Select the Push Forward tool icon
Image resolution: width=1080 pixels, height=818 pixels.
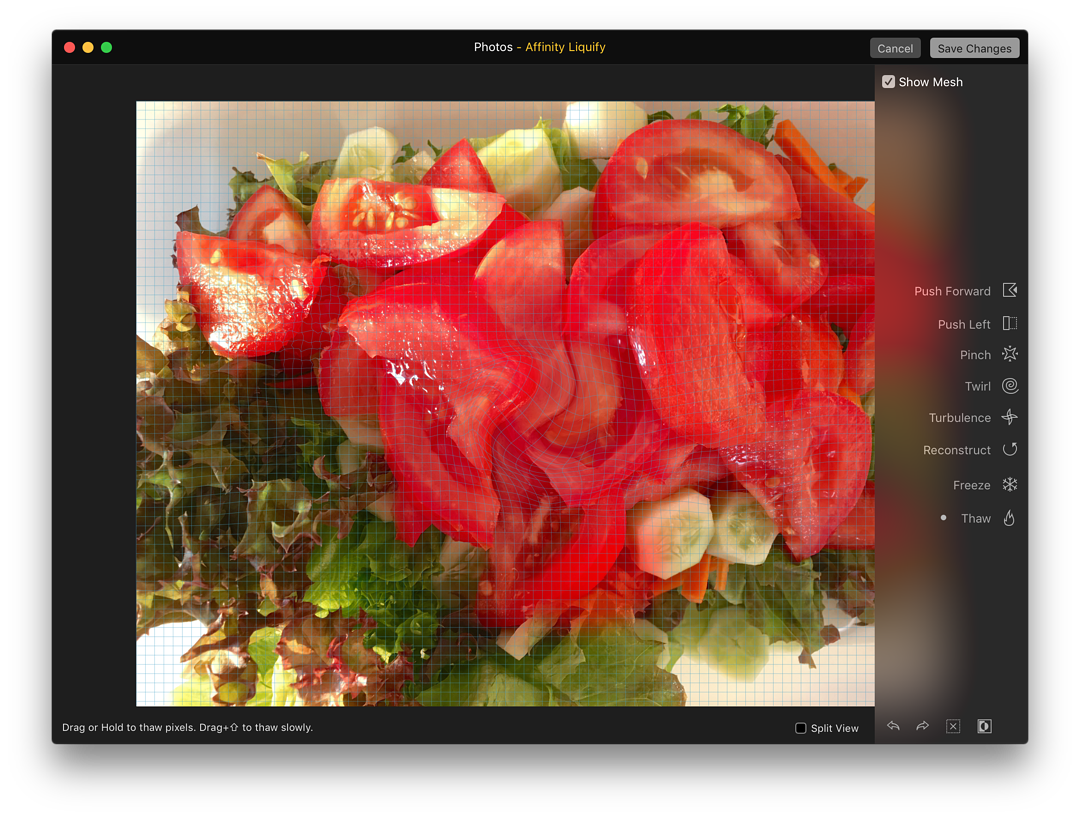[1010, 290]
